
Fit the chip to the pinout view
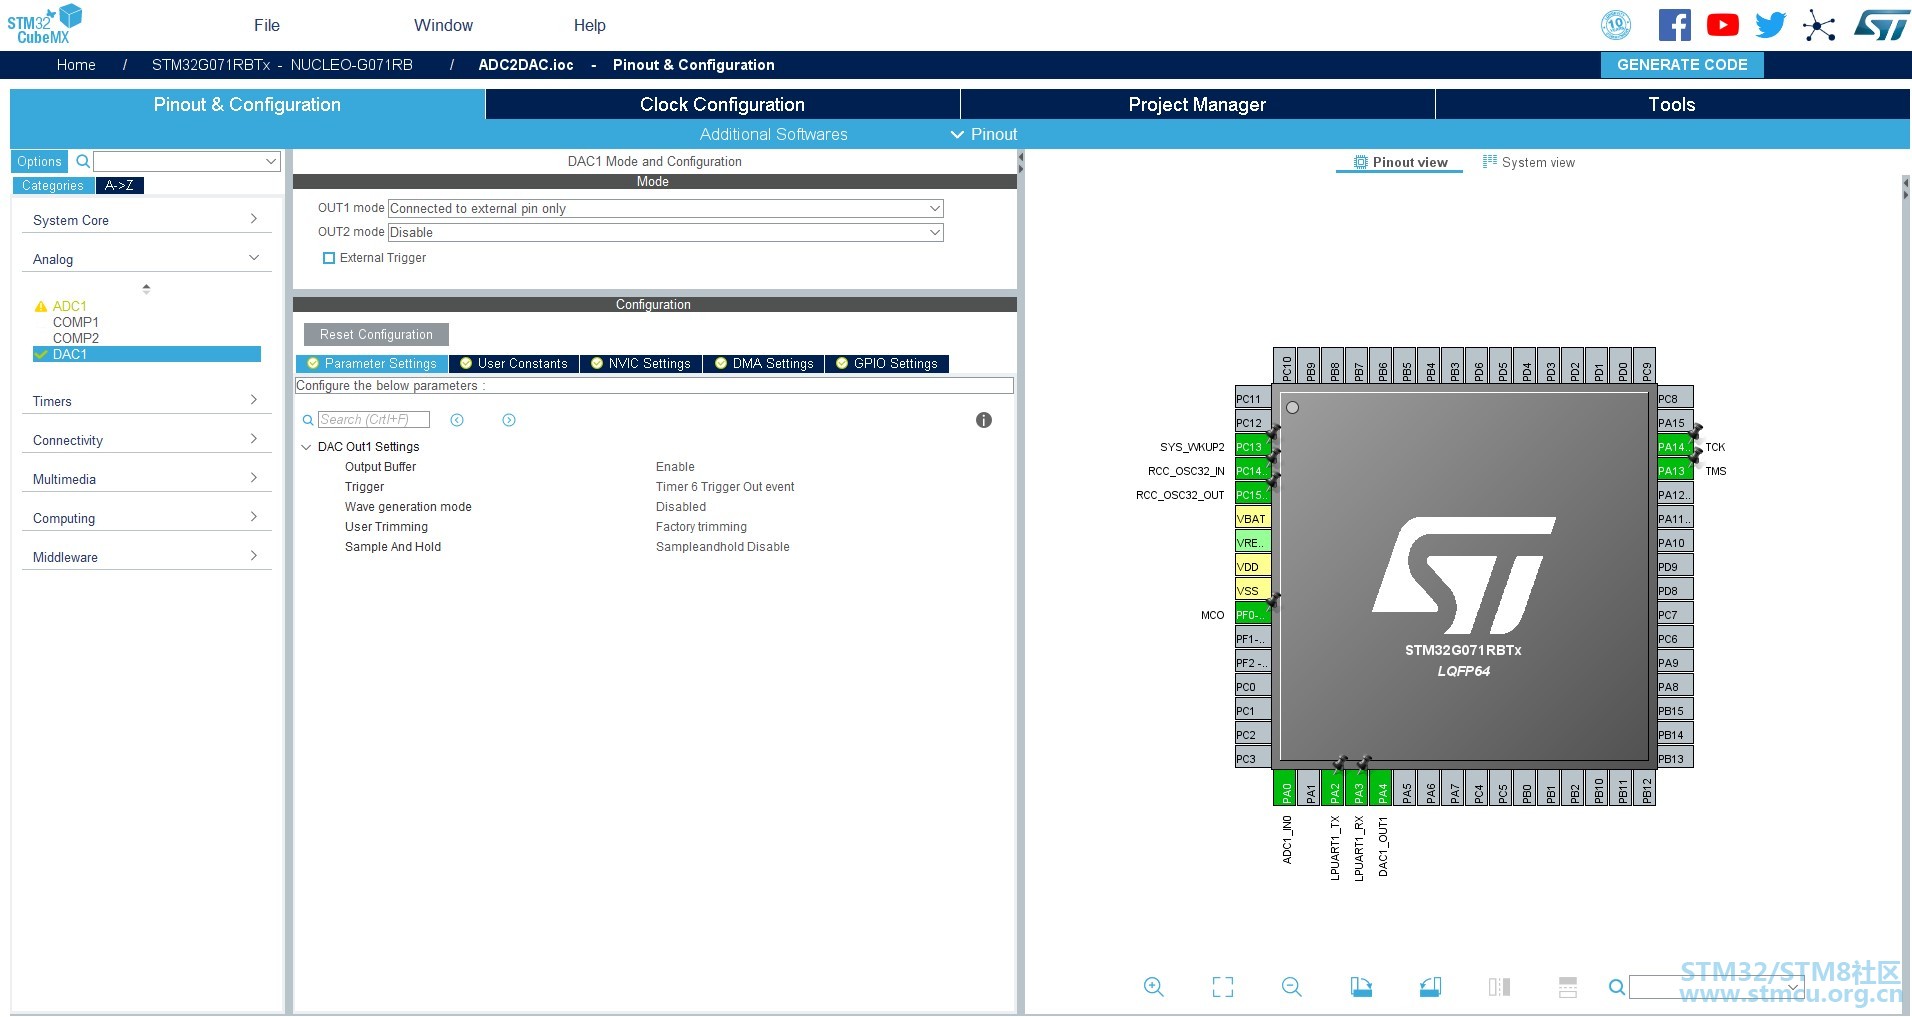coord(1223,987)
